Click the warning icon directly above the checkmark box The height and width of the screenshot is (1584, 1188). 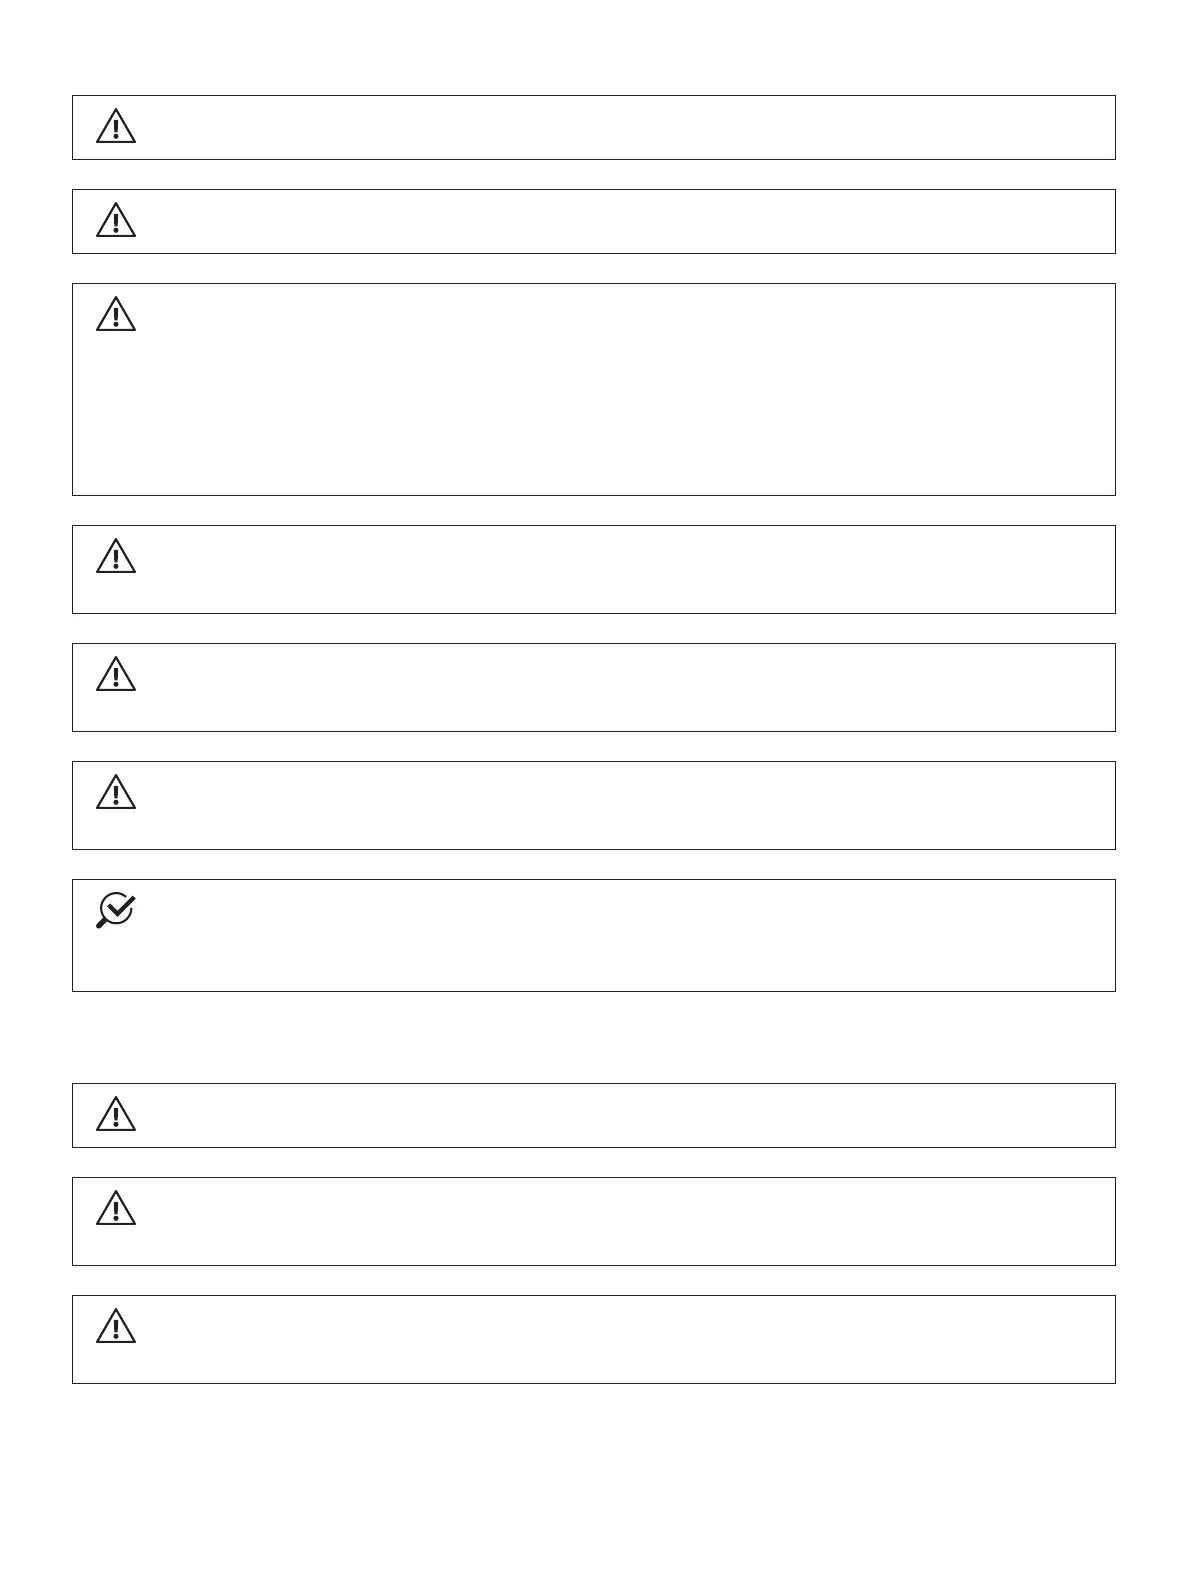(x=116, y=793)
